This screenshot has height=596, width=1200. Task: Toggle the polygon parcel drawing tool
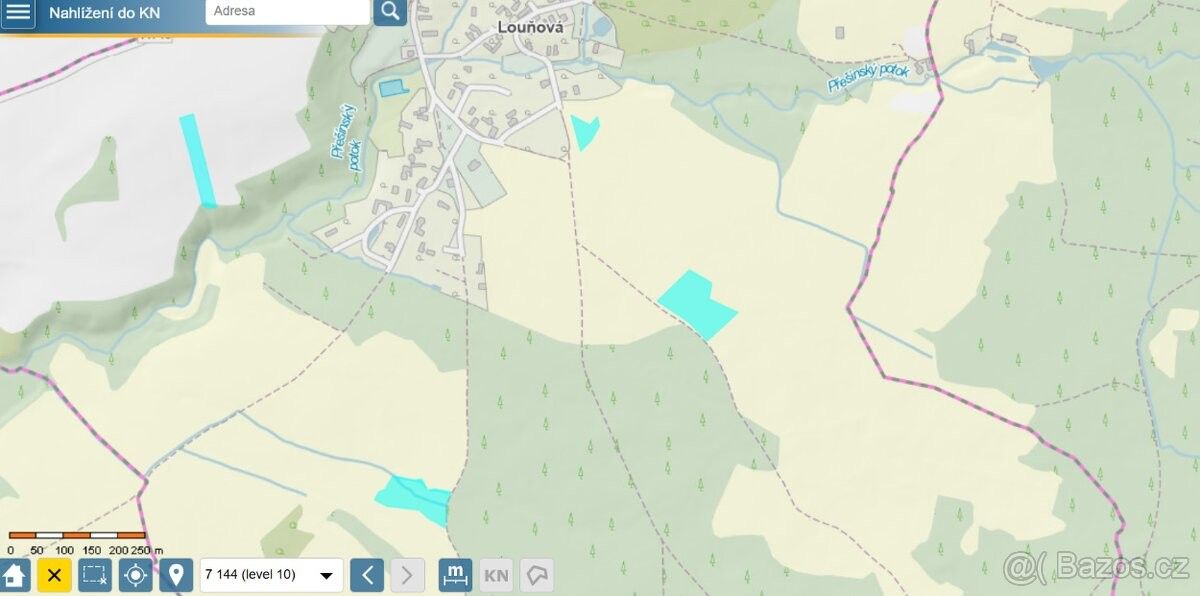click(537, 575)
